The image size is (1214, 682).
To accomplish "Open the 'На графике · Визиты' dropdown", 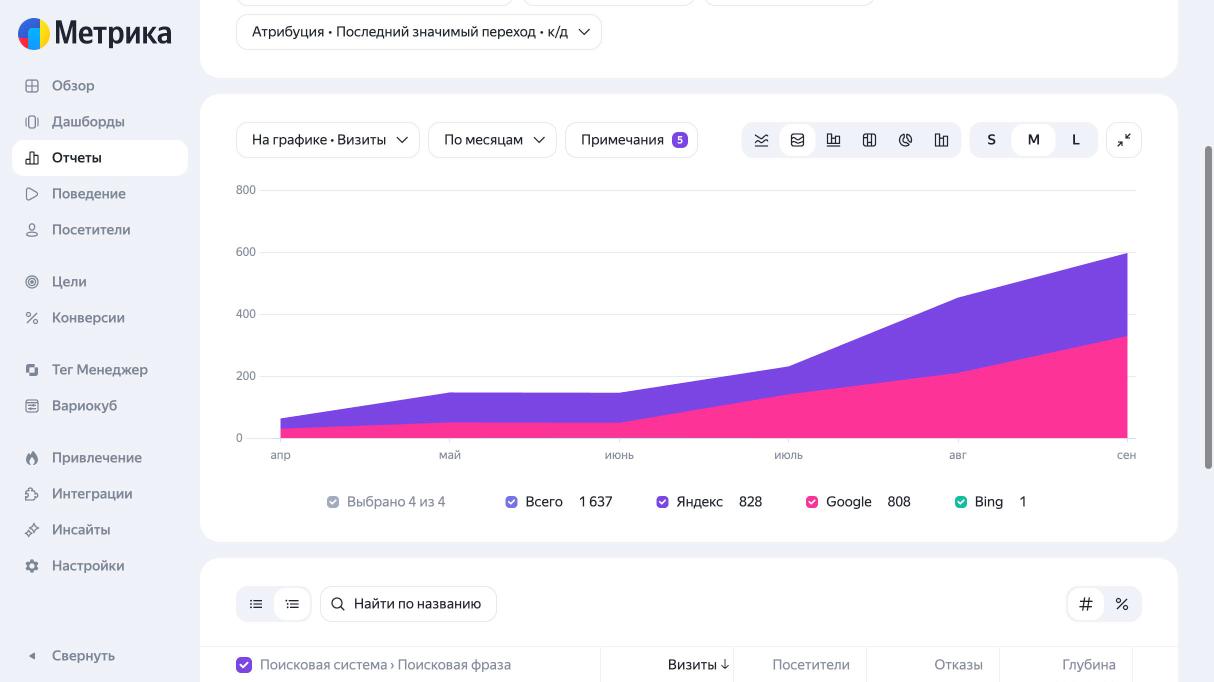I will [328, 140].
